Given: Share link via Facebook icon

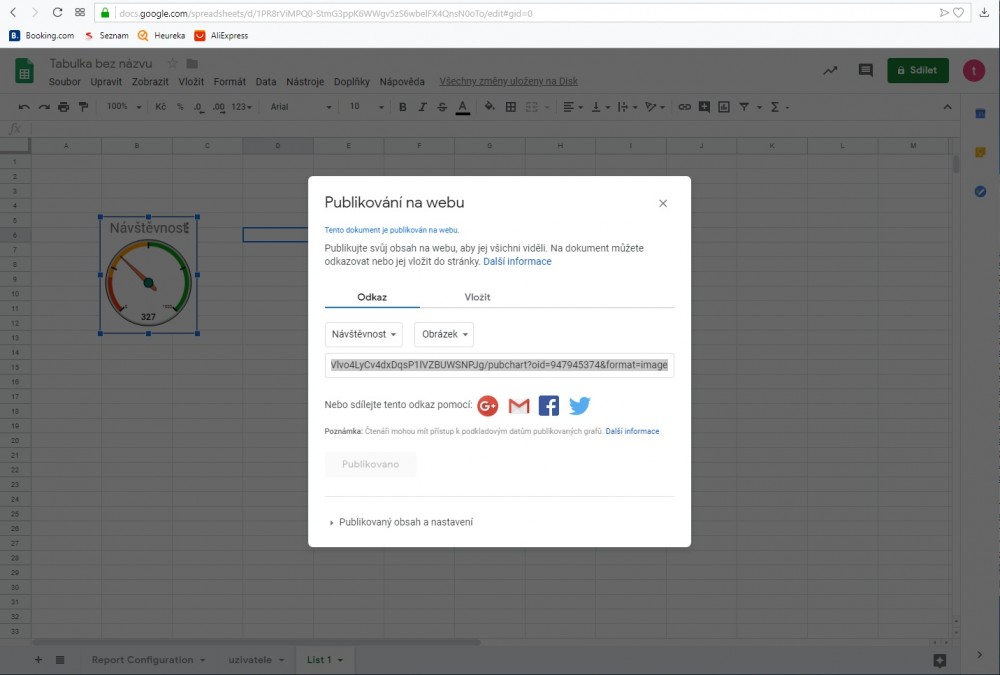Looking at the screenshot, I should pyautogui.click(x=549, y=405).
